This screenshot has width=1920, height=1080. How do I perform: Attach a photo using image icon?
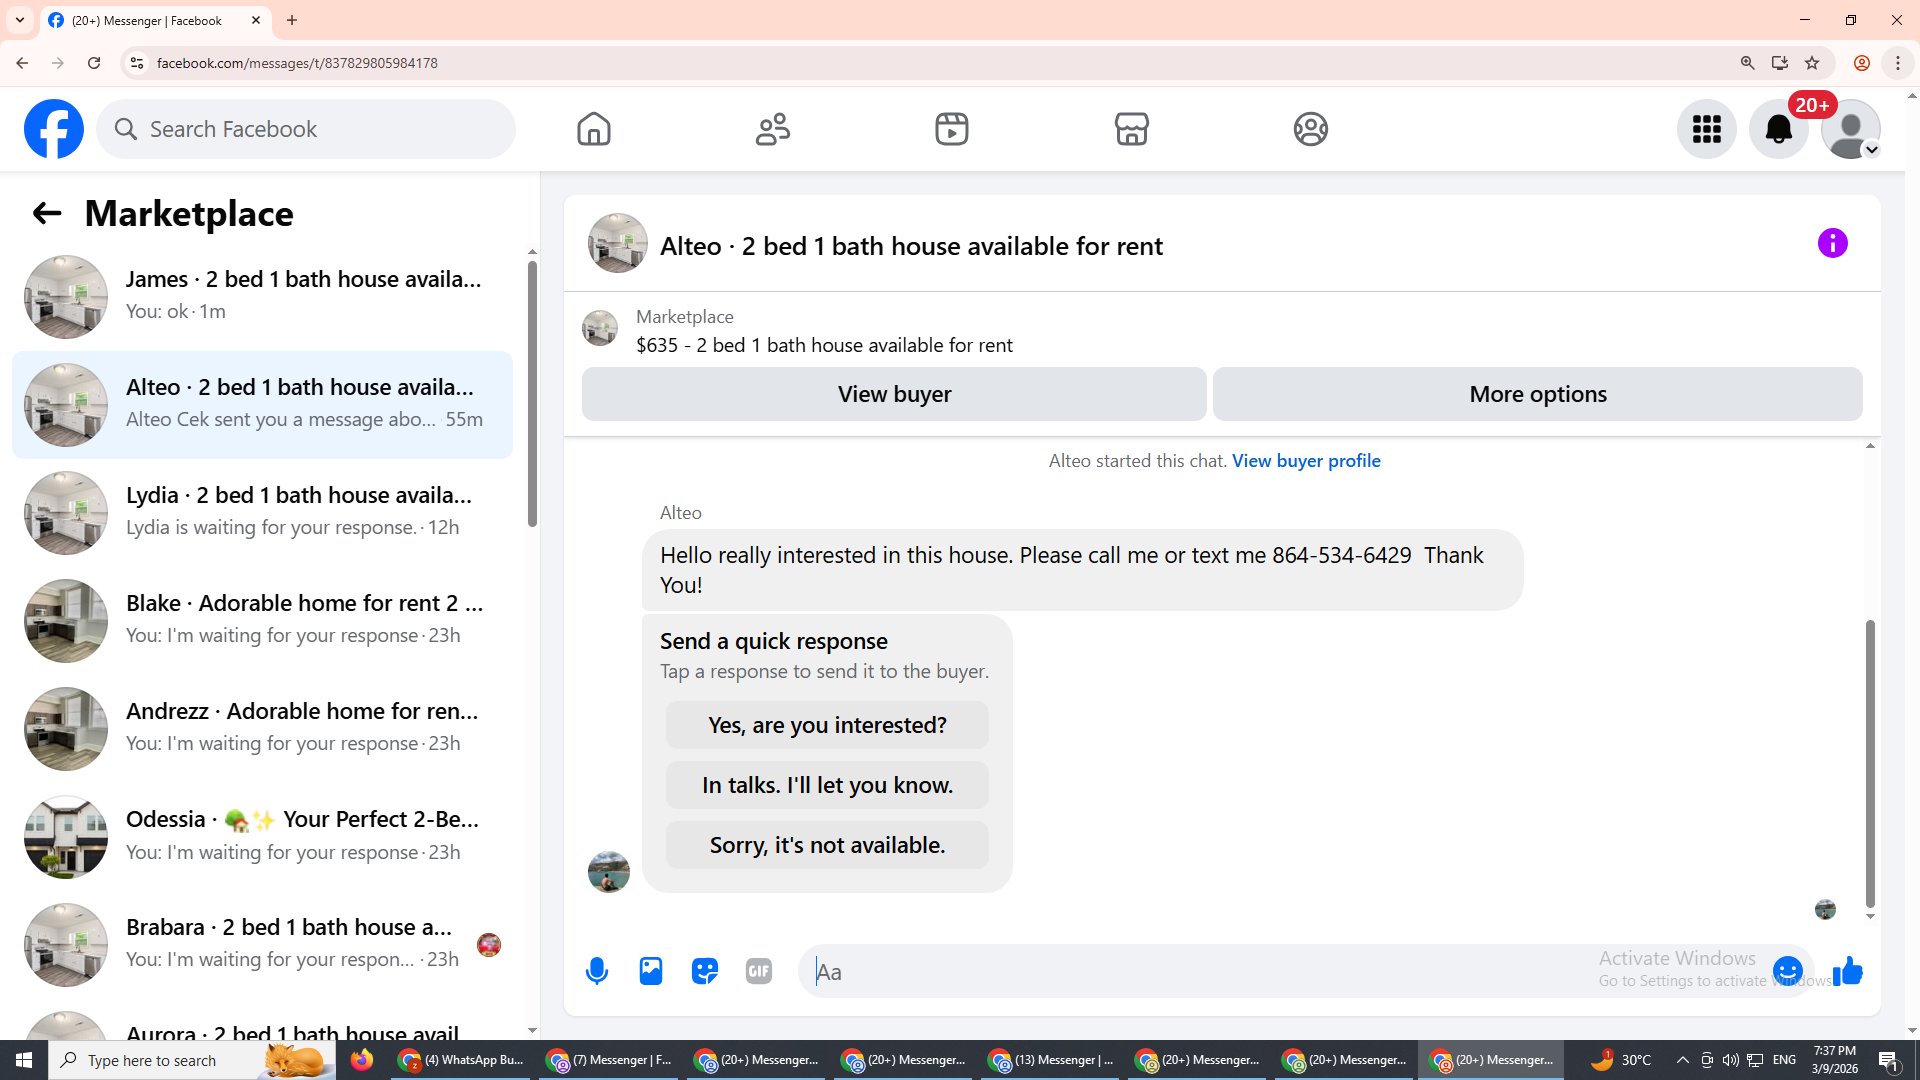[x=651, y=971]
